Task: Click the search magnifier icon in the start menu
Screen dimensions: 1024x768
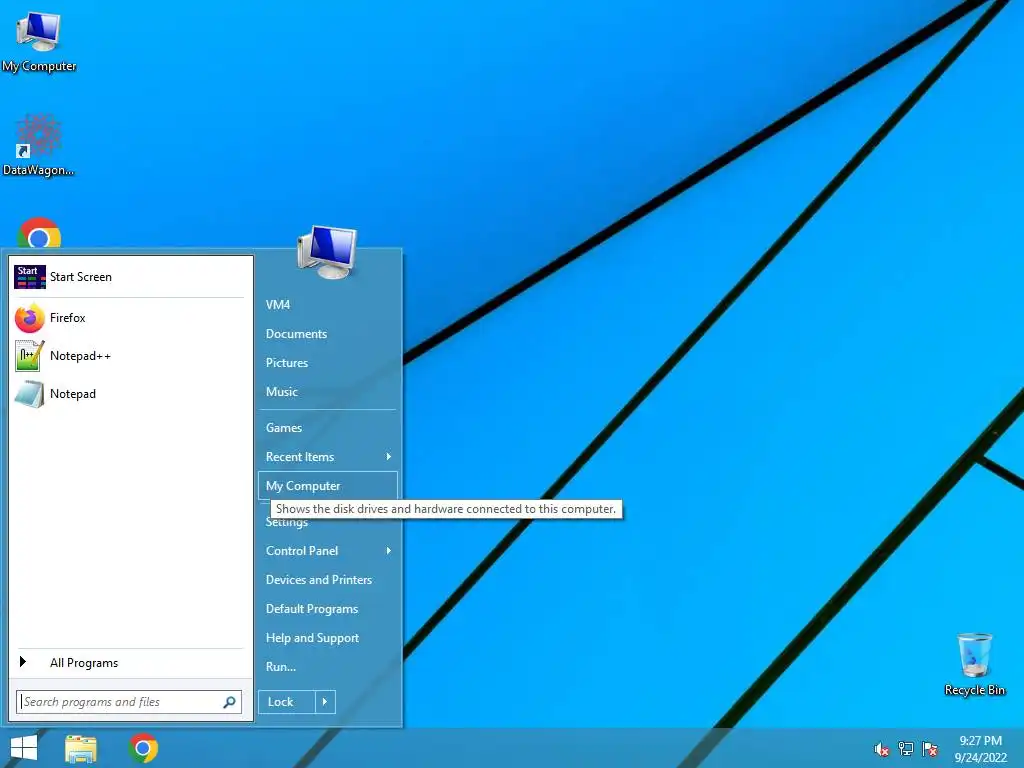Action: point(229,702)
